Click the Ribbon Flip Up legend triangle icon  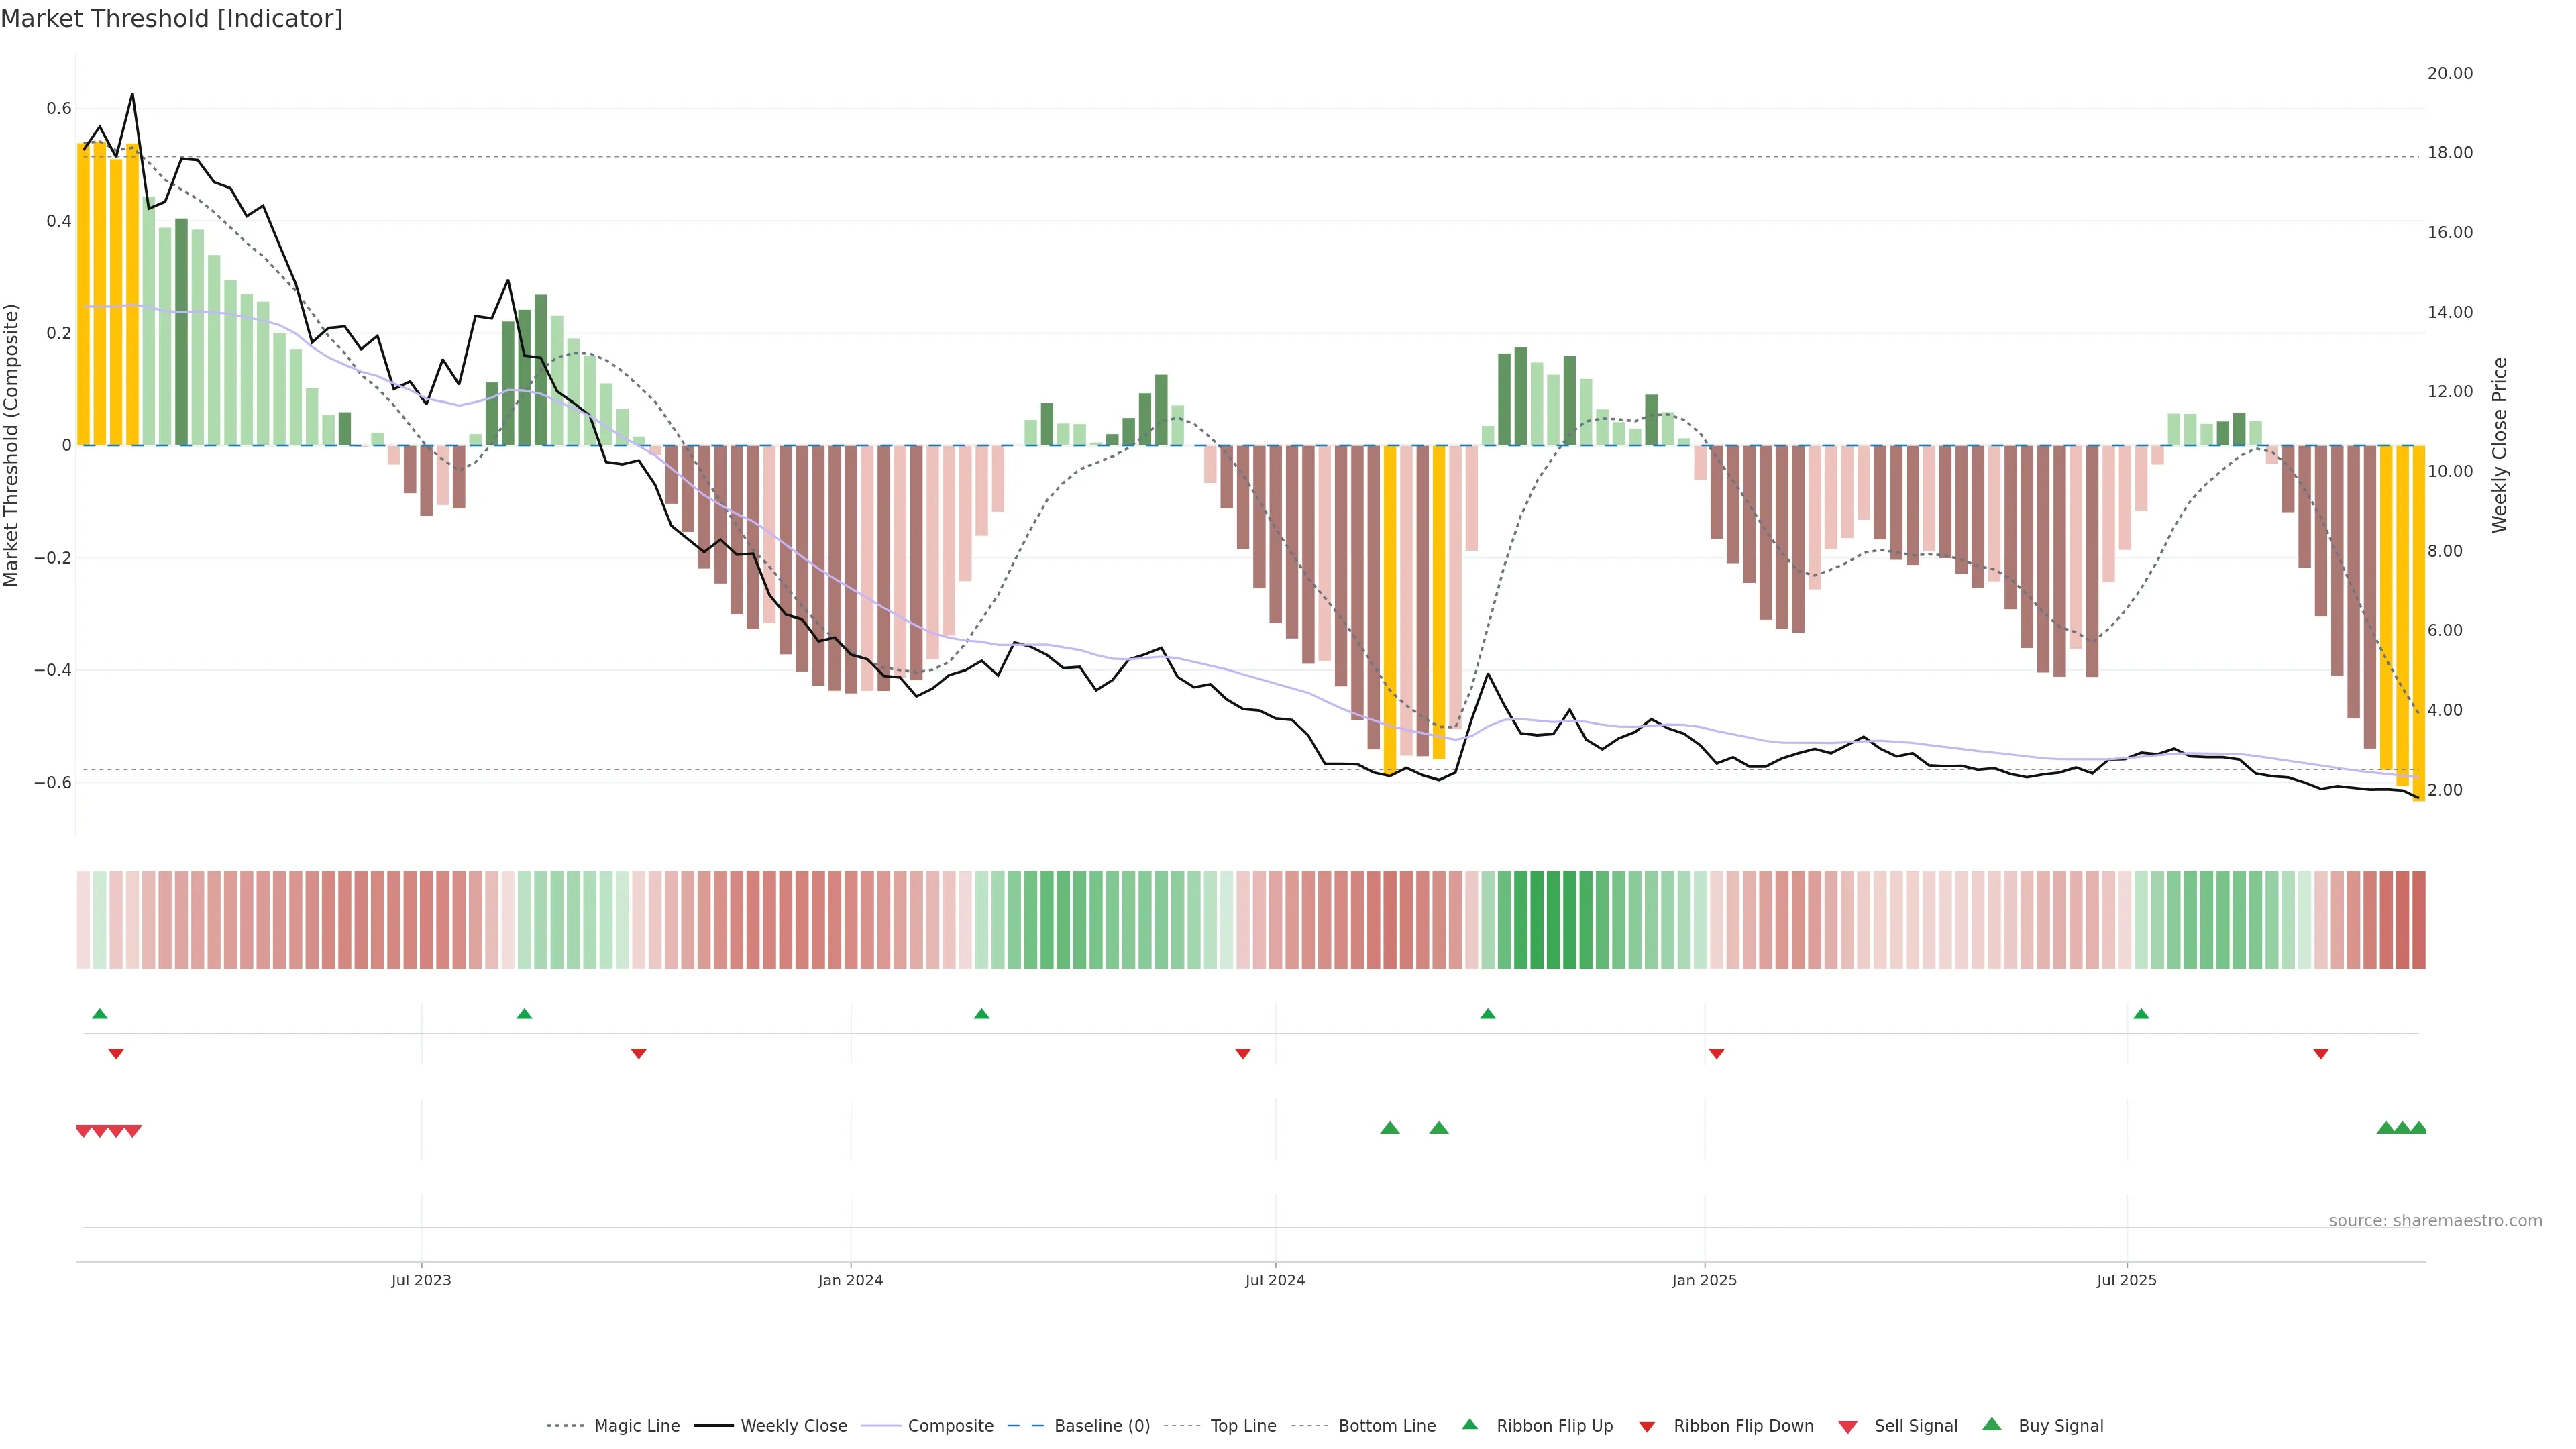coord(1469,1424)
